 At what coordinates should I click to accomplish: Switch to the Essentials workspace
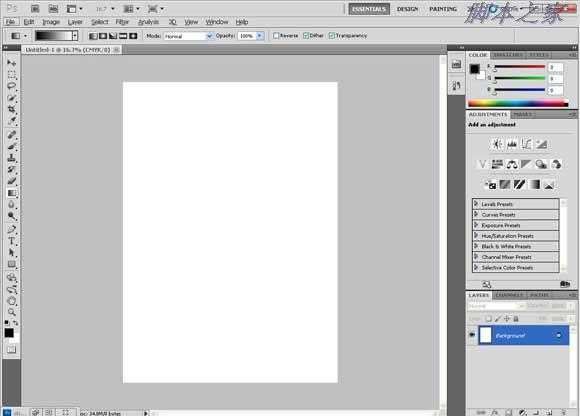pyautogui.click(x=369, y=9)
